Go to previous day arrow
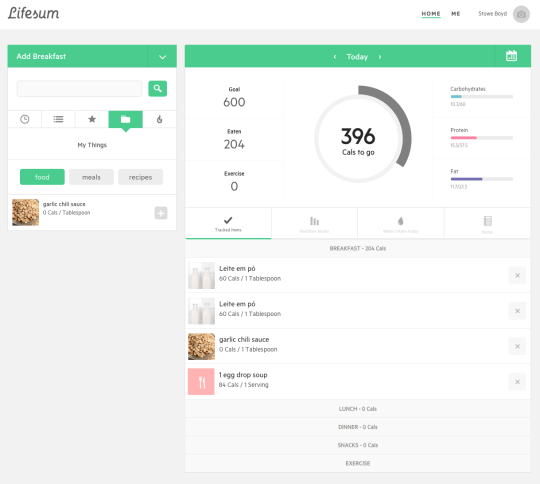Image resolution: width=540 pixels, height=484 pixels. coord(335,57)
